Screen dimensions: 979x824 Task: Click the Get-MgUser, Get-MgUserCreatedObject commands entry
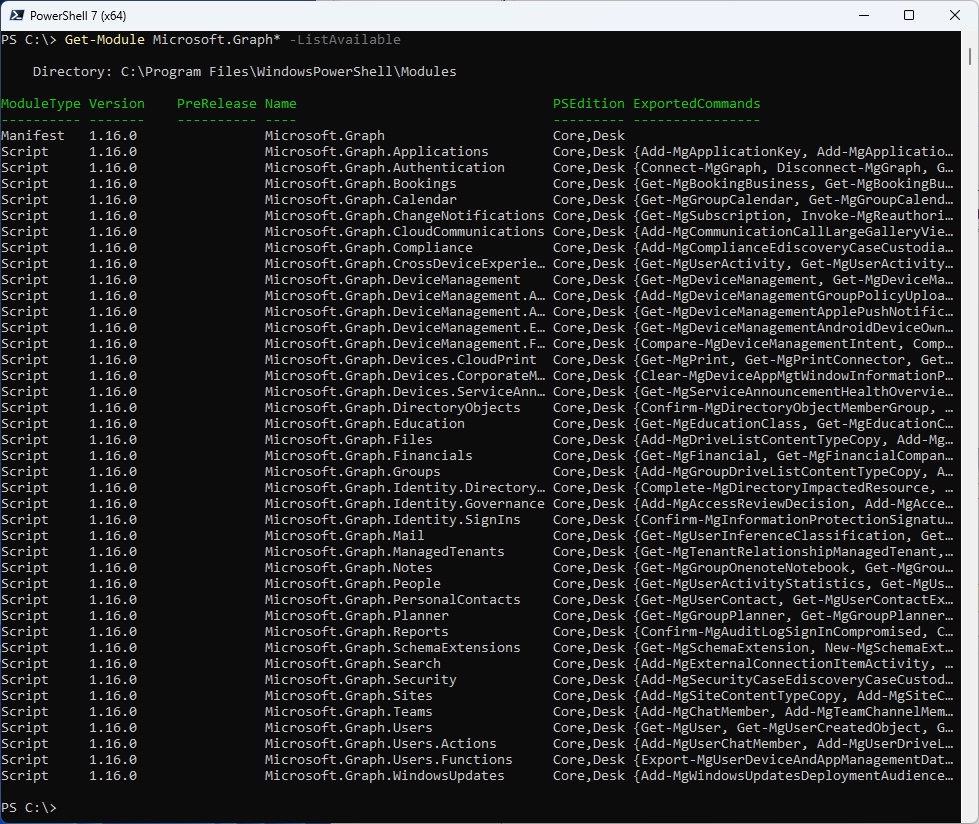tap(794, 728)
